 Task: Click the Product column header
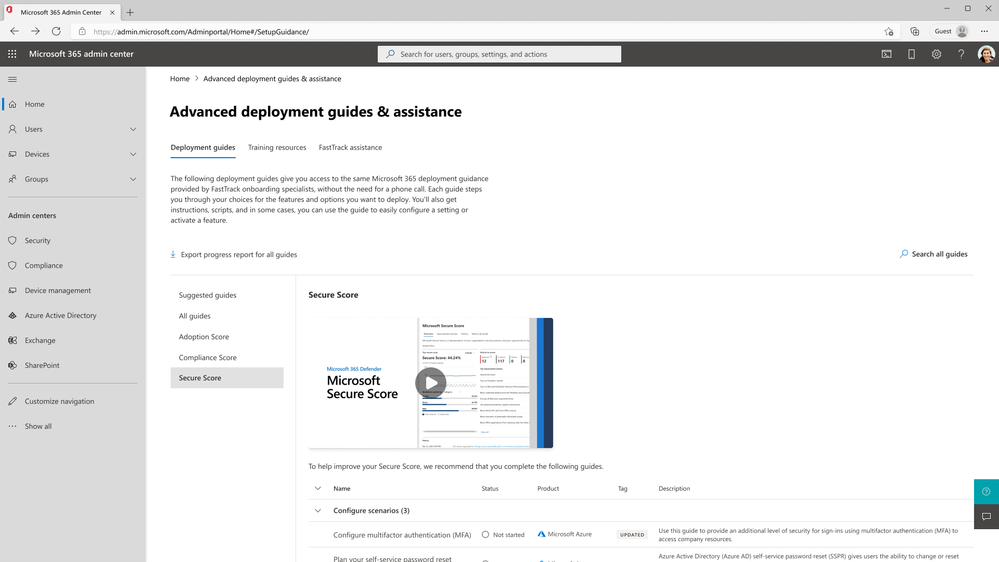(548, 489)
